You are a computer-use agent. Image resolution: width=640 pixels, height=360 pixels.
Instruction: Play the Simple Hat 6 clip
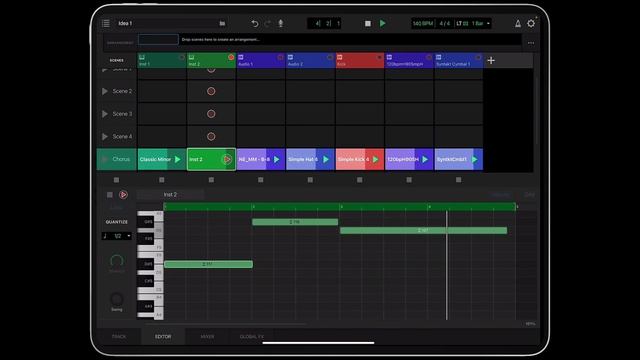(x=326, y=159)
